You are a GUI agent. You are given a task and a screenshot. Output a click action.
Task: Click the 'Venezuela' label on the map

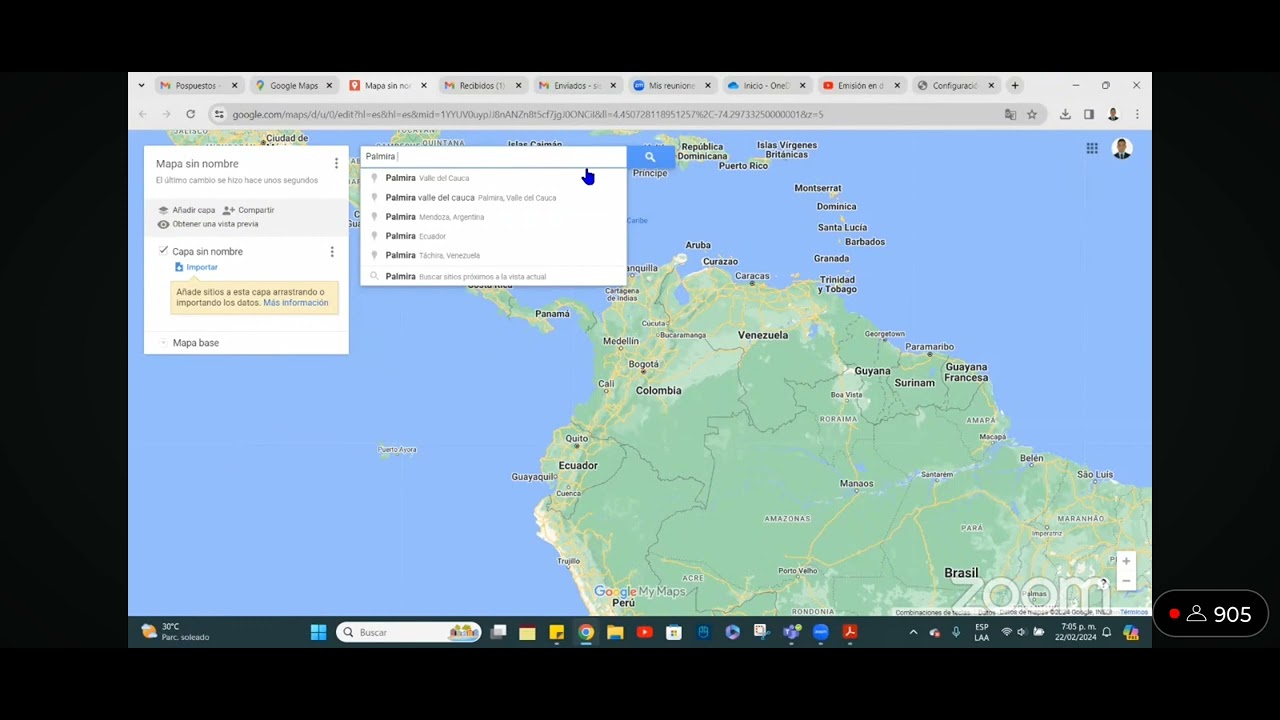[x=763, y=335]
